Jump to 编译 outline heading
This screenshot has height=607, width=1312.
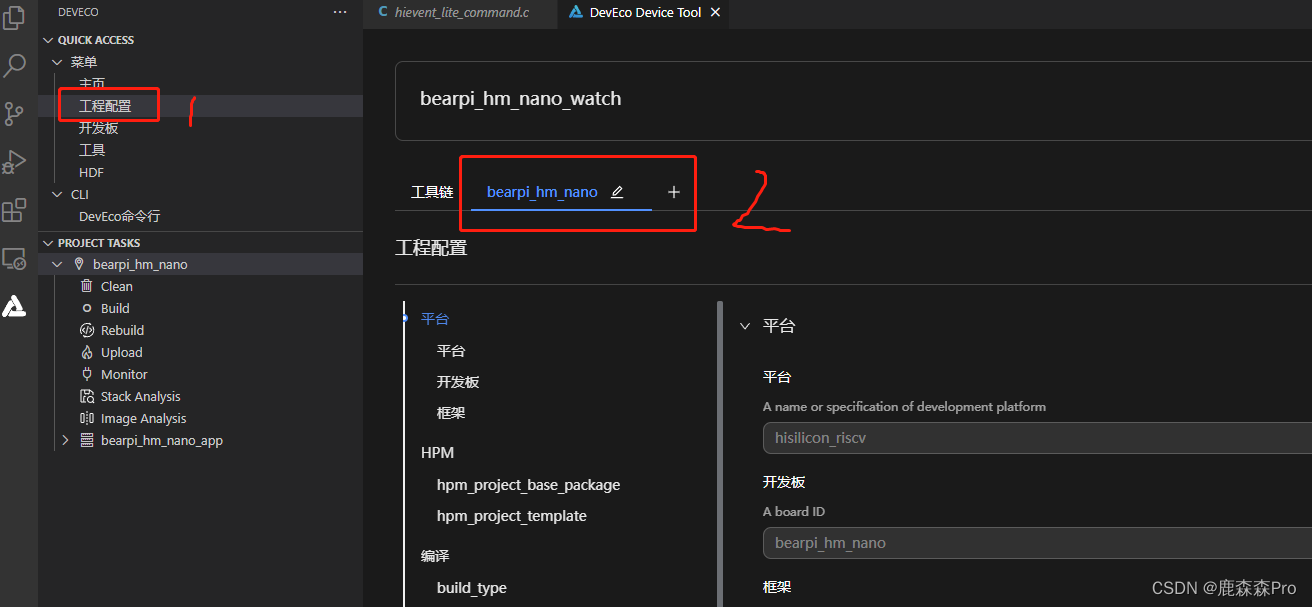coord(435,556)
